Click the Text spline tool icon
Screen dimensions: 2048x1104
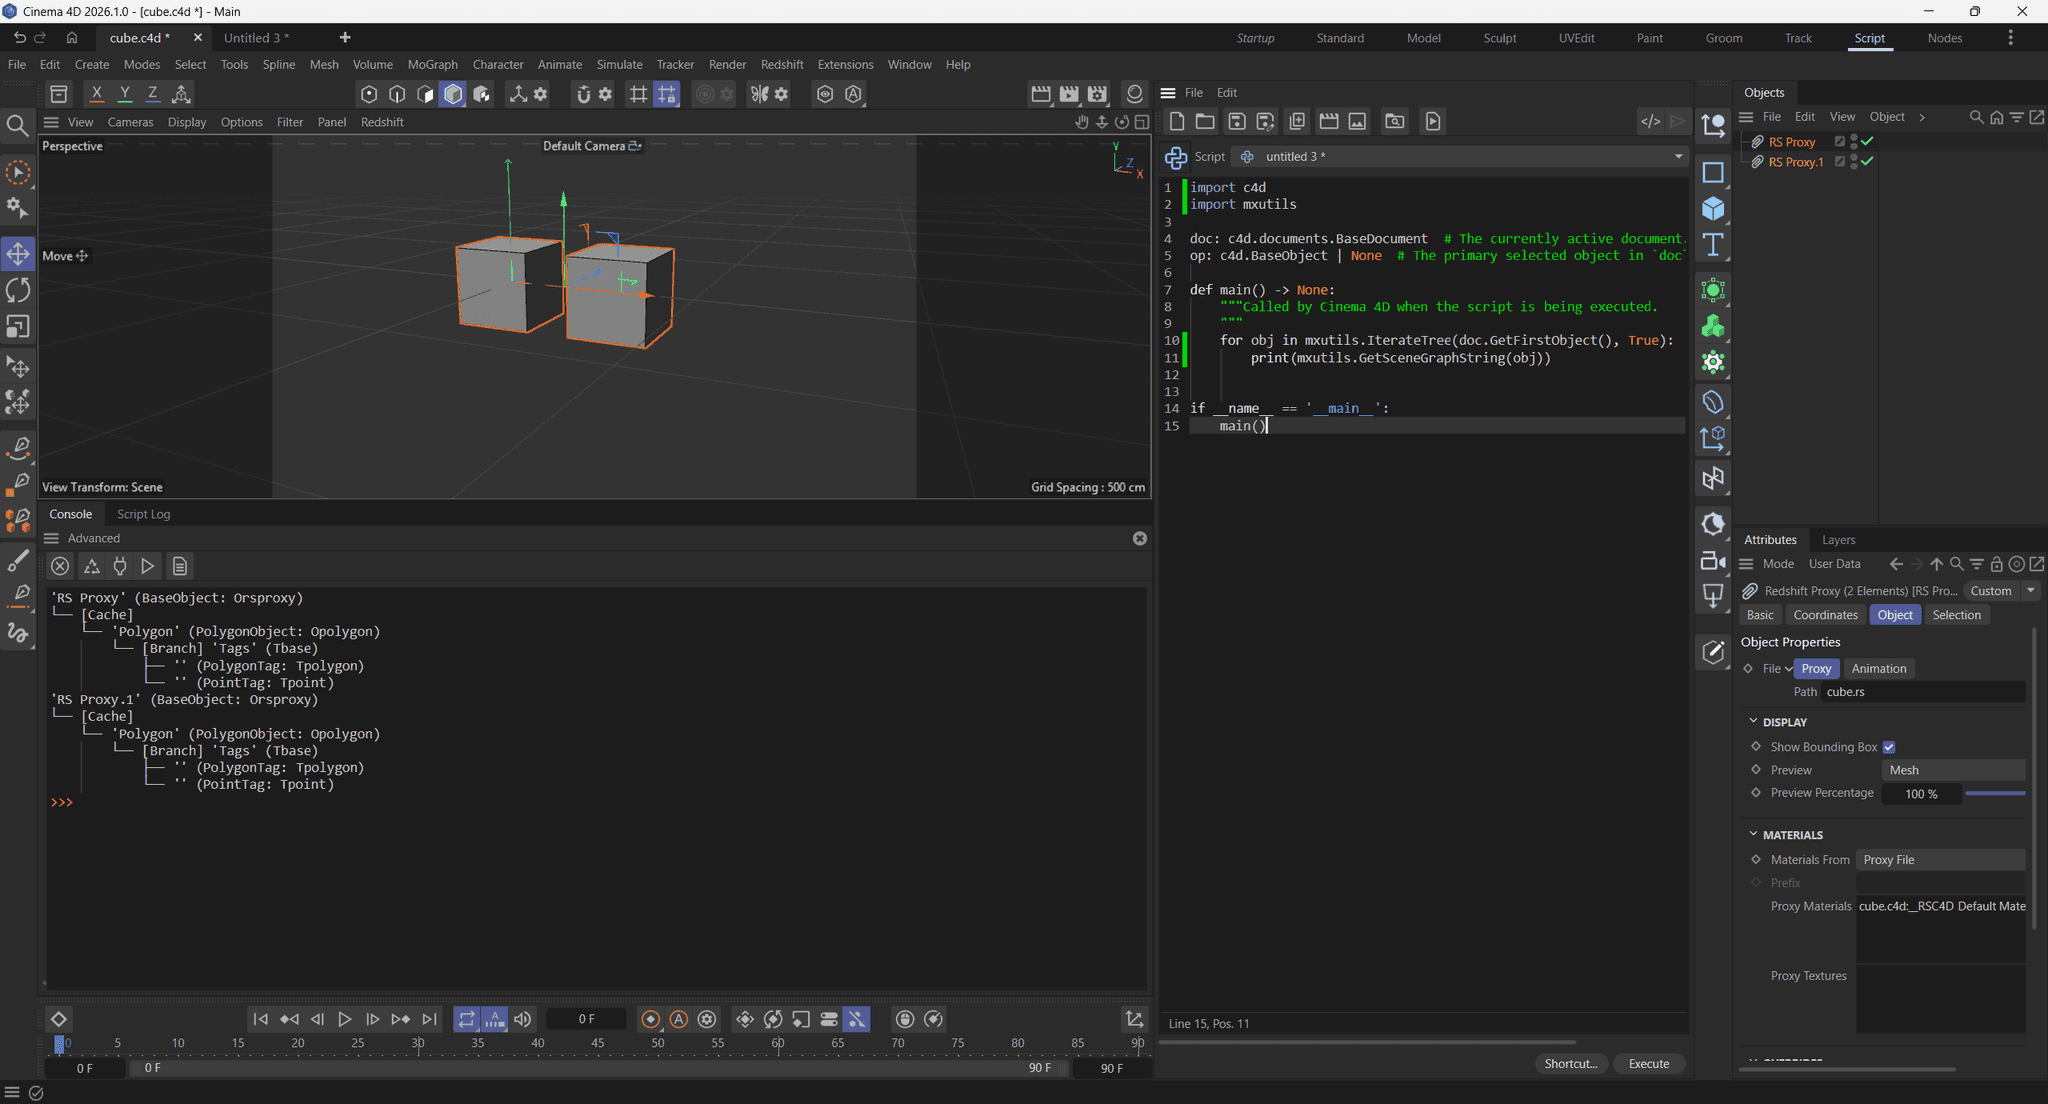[x=1713, y=245]
